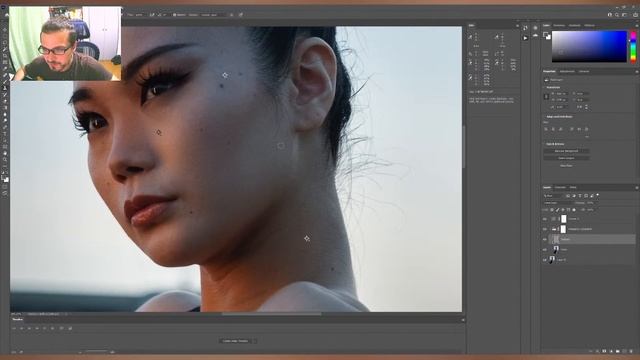Select the Zoom tool
This screenshot has width=640, height=360.
coord(5,160)
